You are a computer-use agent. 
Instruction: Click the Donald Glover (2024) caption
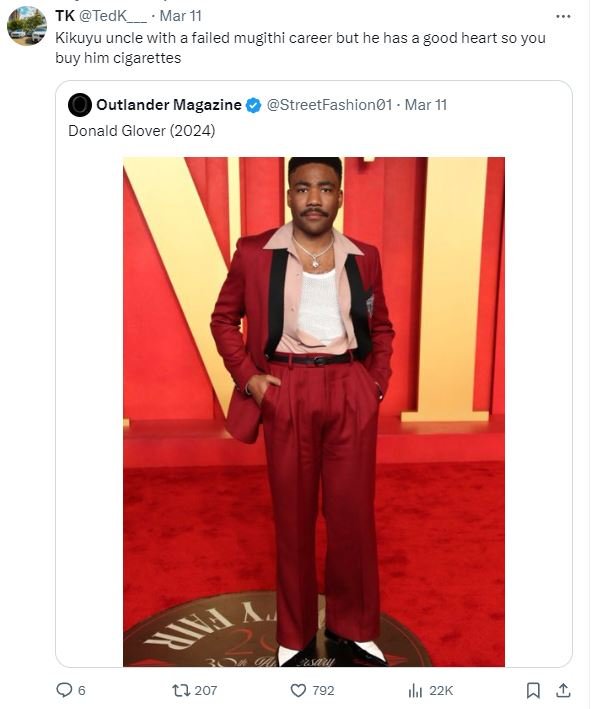tap(142, 130)
